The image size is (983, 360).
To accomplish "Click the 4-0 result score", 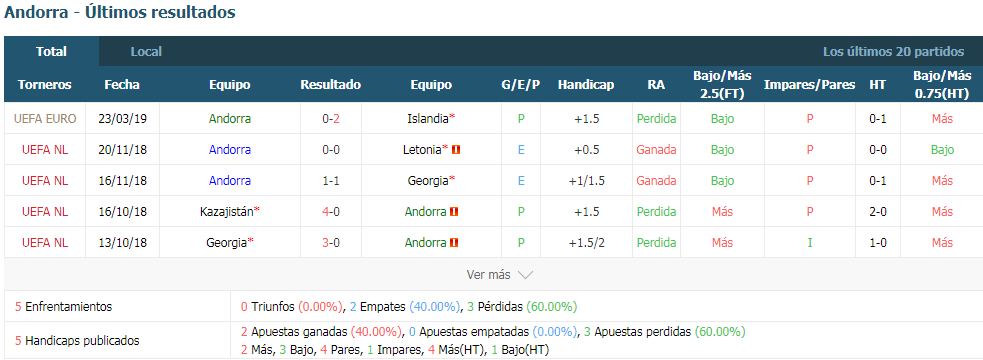I will click(330, 212).
